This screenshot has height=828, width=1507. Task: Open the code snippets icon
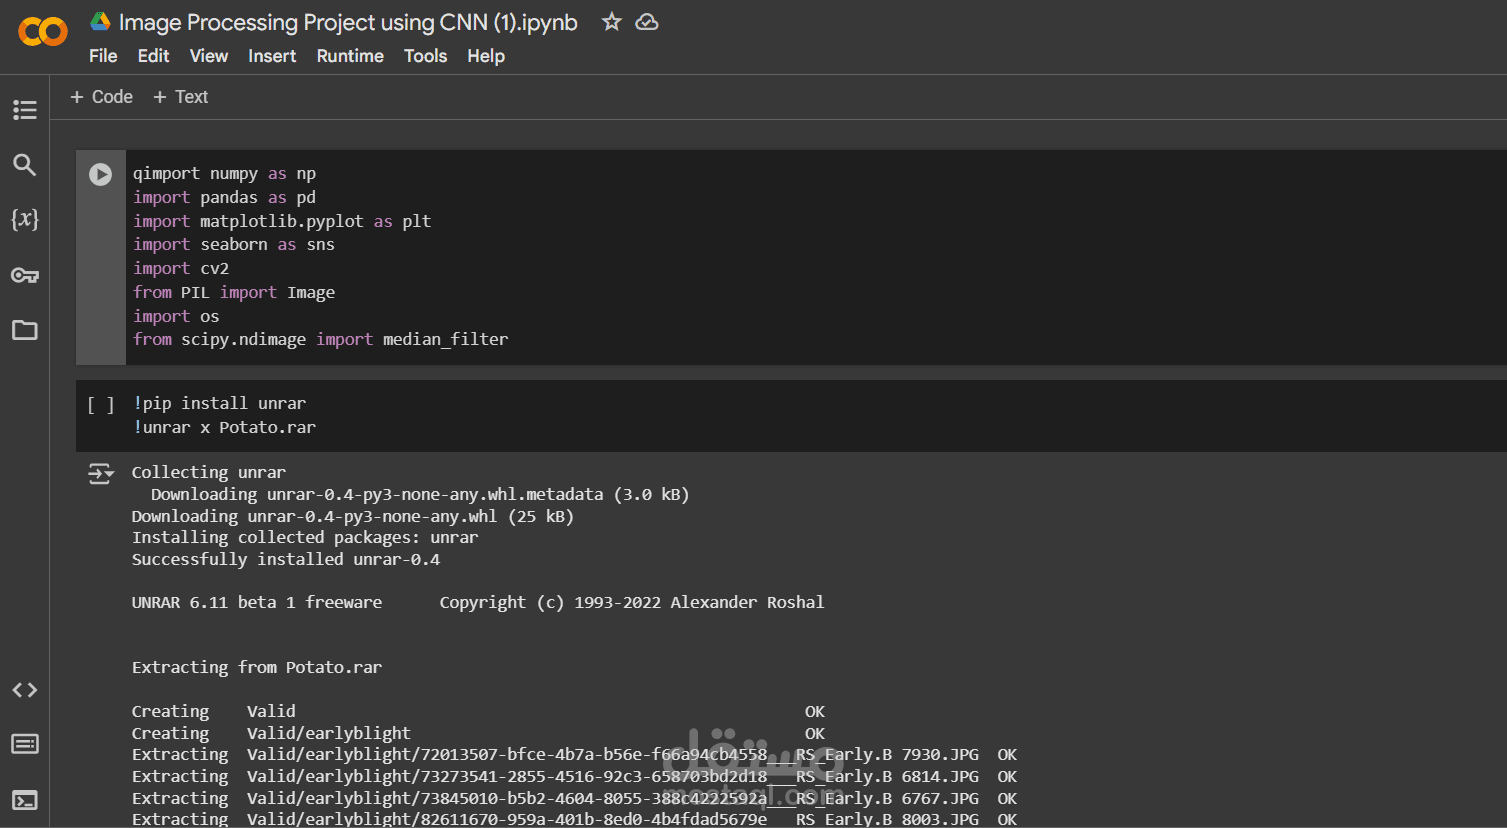tap(25, 690)
